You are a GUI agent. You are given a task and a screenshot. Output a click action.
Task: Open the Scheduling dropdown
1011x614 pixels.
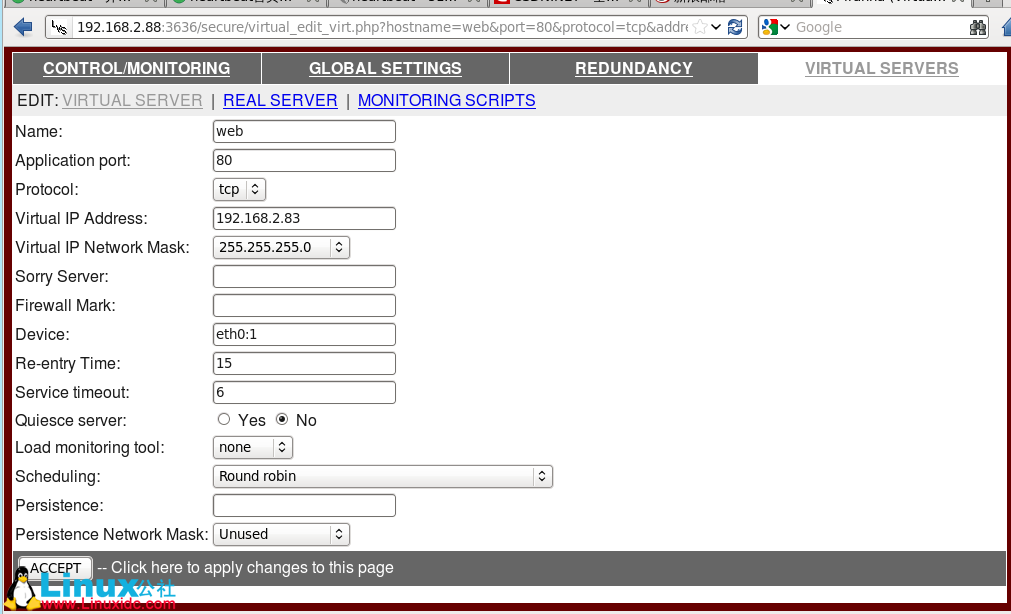coord(382,476)
